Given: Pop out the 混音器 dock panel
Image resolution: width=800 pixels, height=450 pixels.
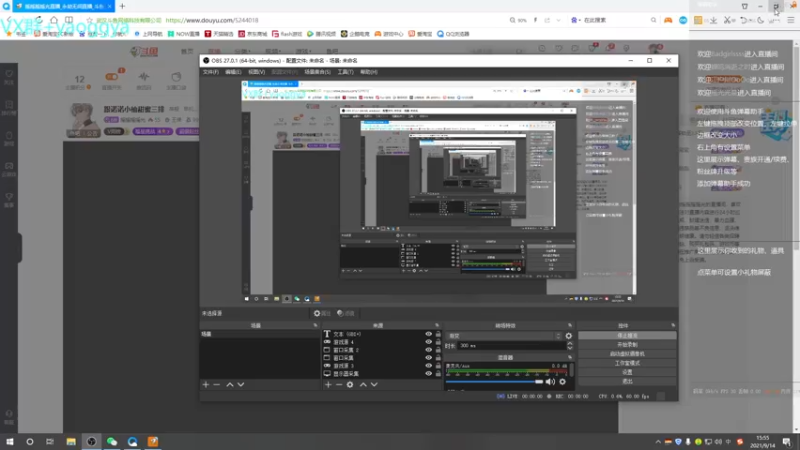Looking at the screenshot, I should coord(570,358).
